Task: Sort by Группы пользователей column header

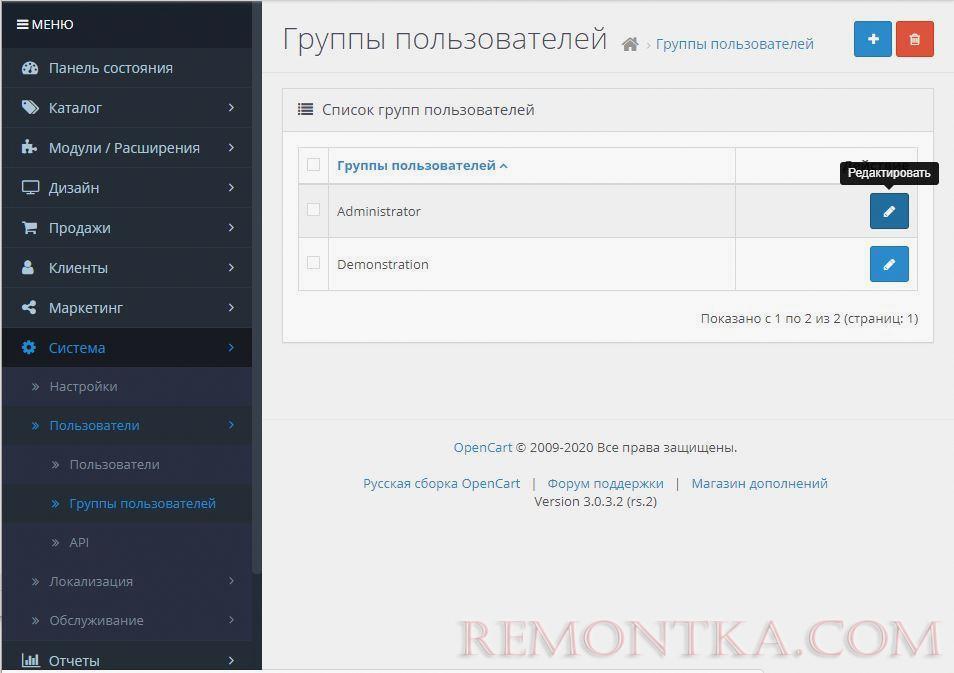Action: click(x=422, y=166)
